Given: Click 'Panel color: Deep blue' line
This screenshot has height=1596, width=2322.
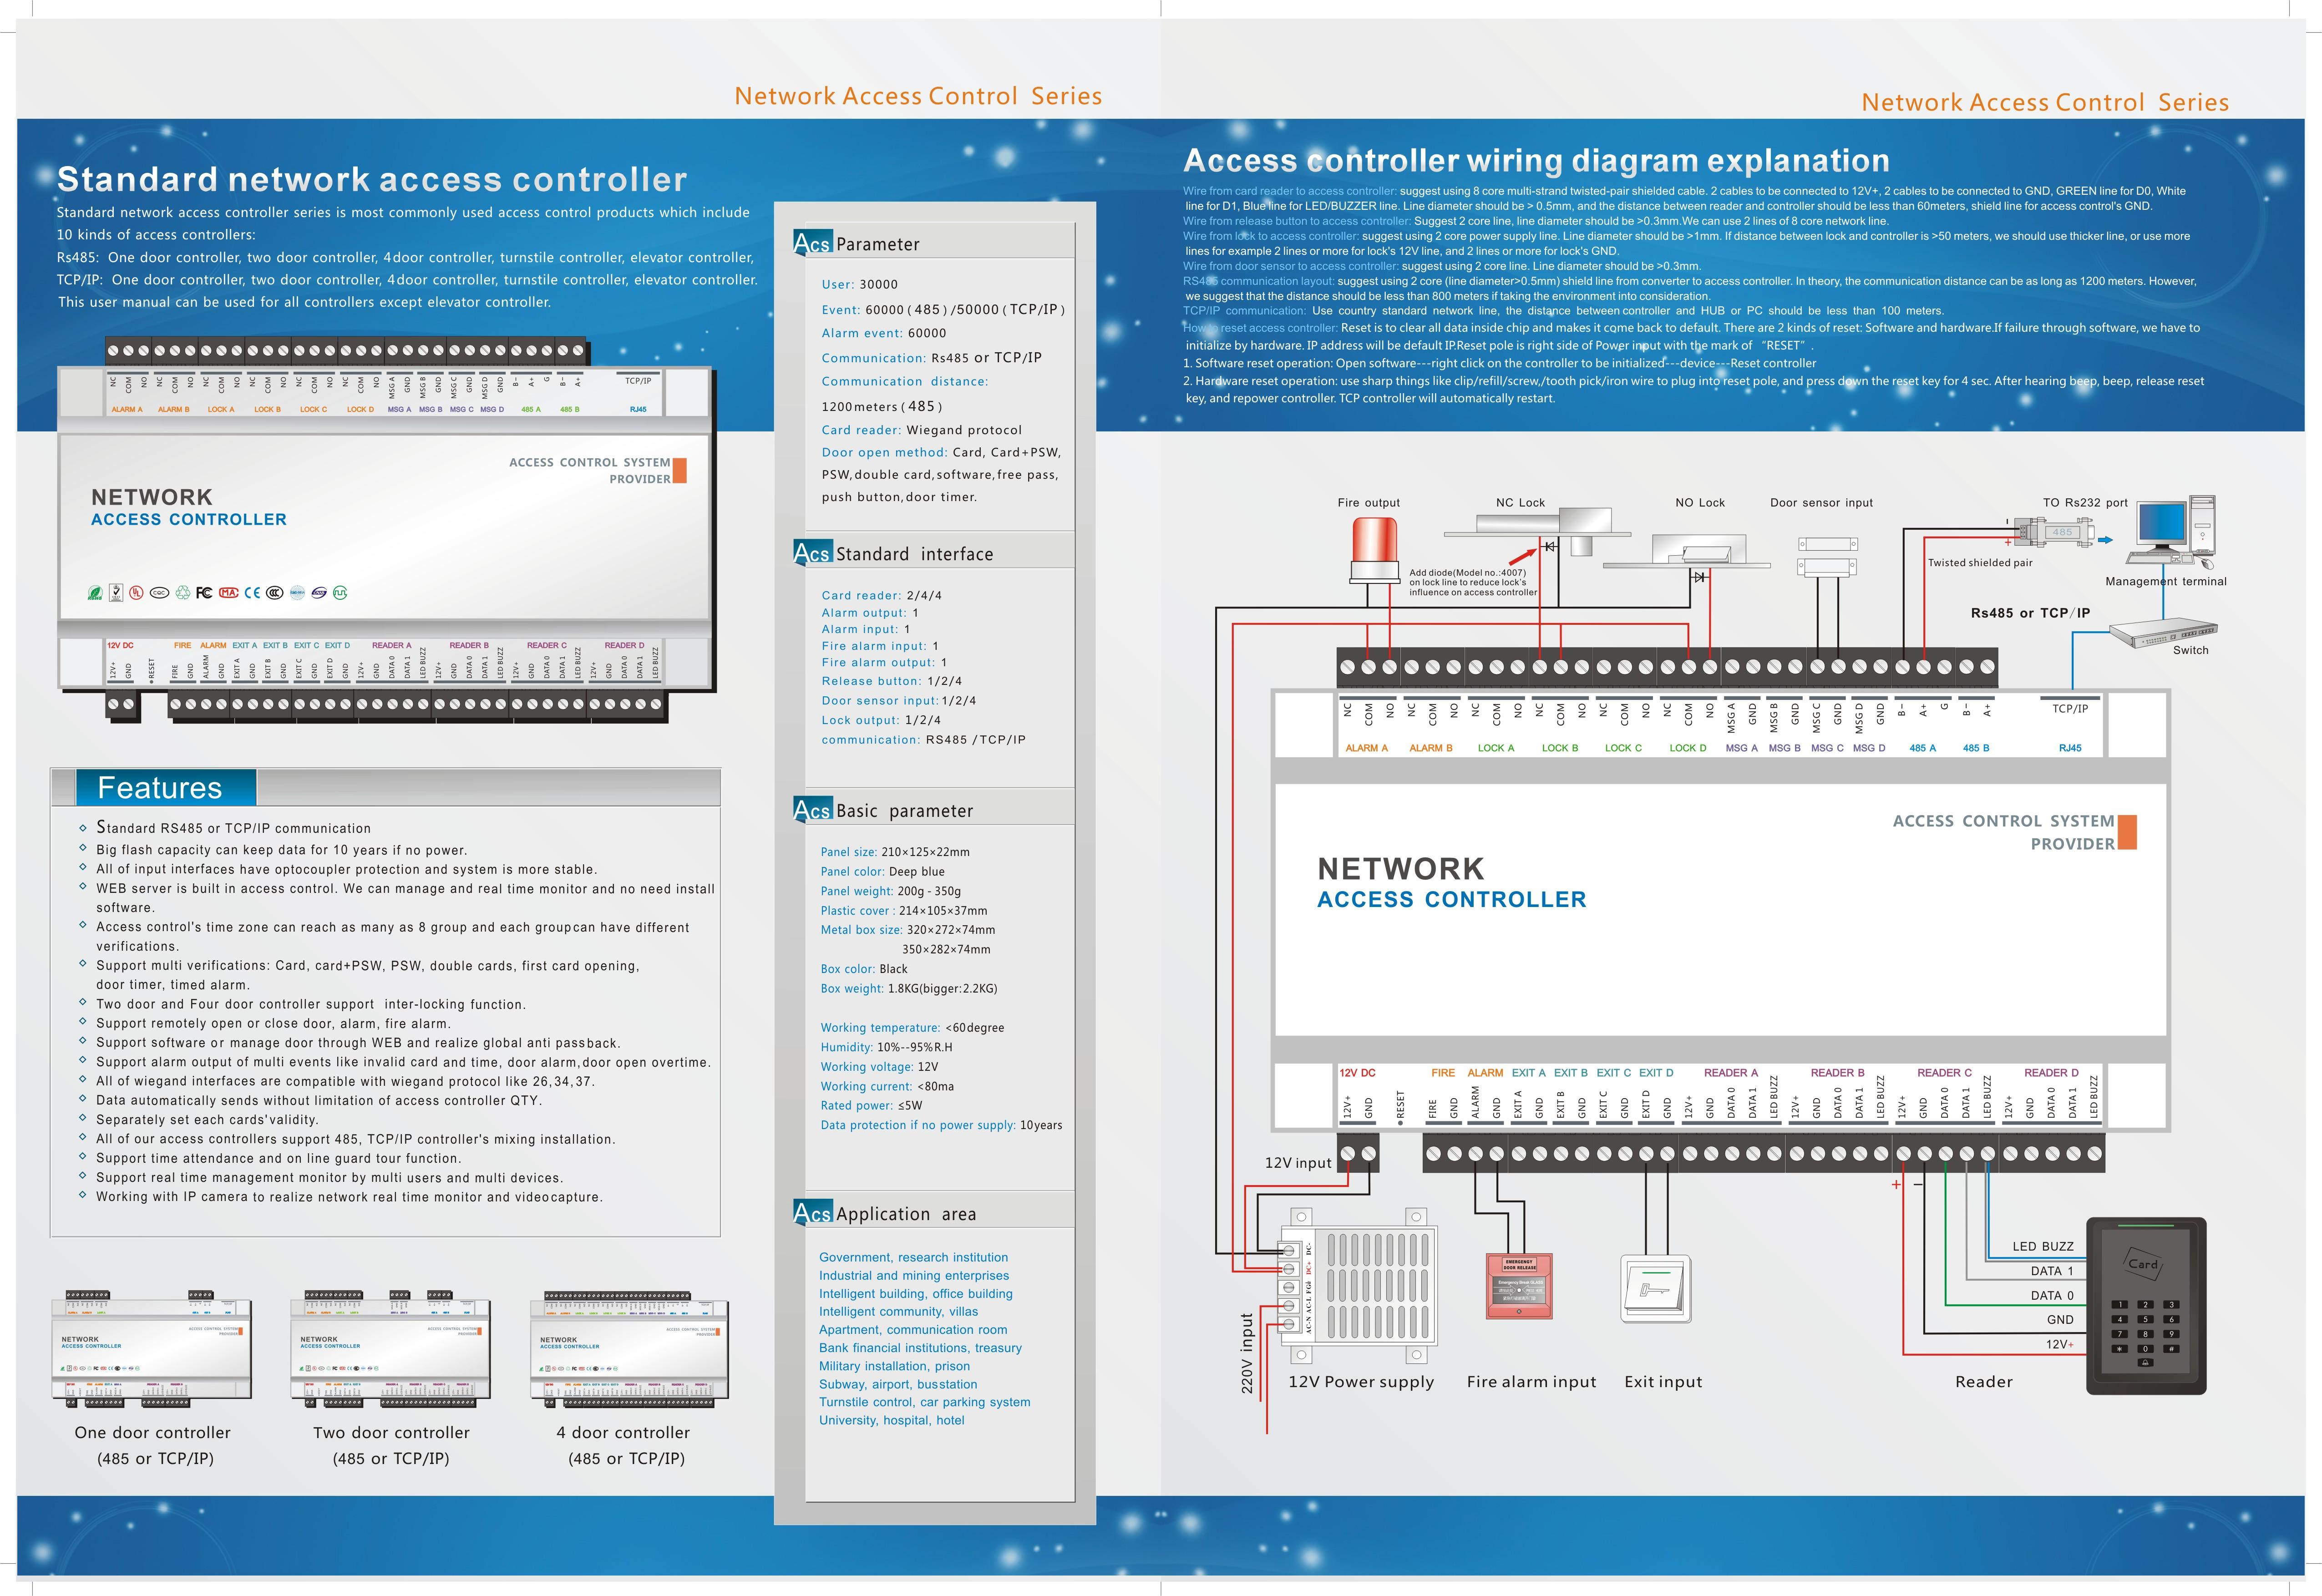Looking at the screenshot, I should [882, 871].
